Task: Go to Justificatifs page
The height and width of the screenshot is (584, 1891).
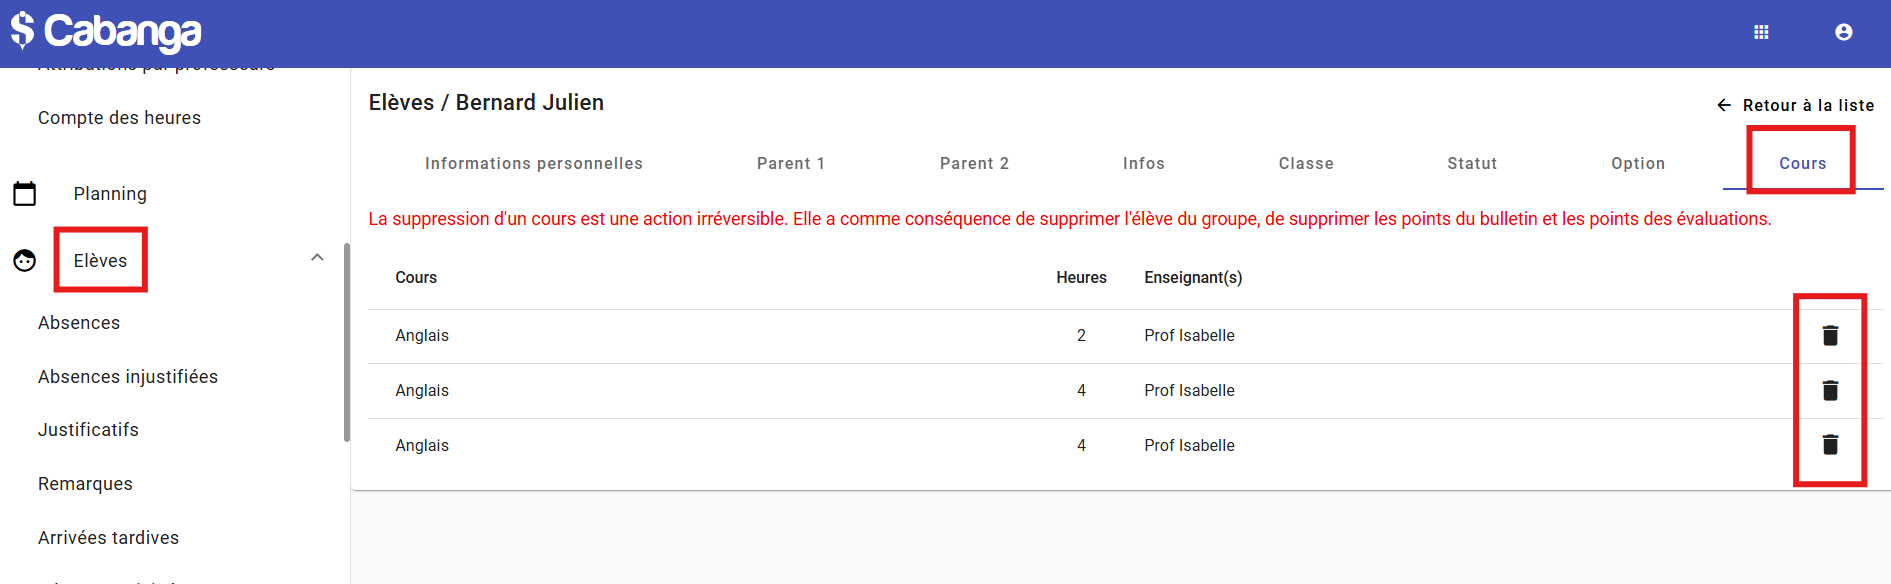Action: [88, 430]
